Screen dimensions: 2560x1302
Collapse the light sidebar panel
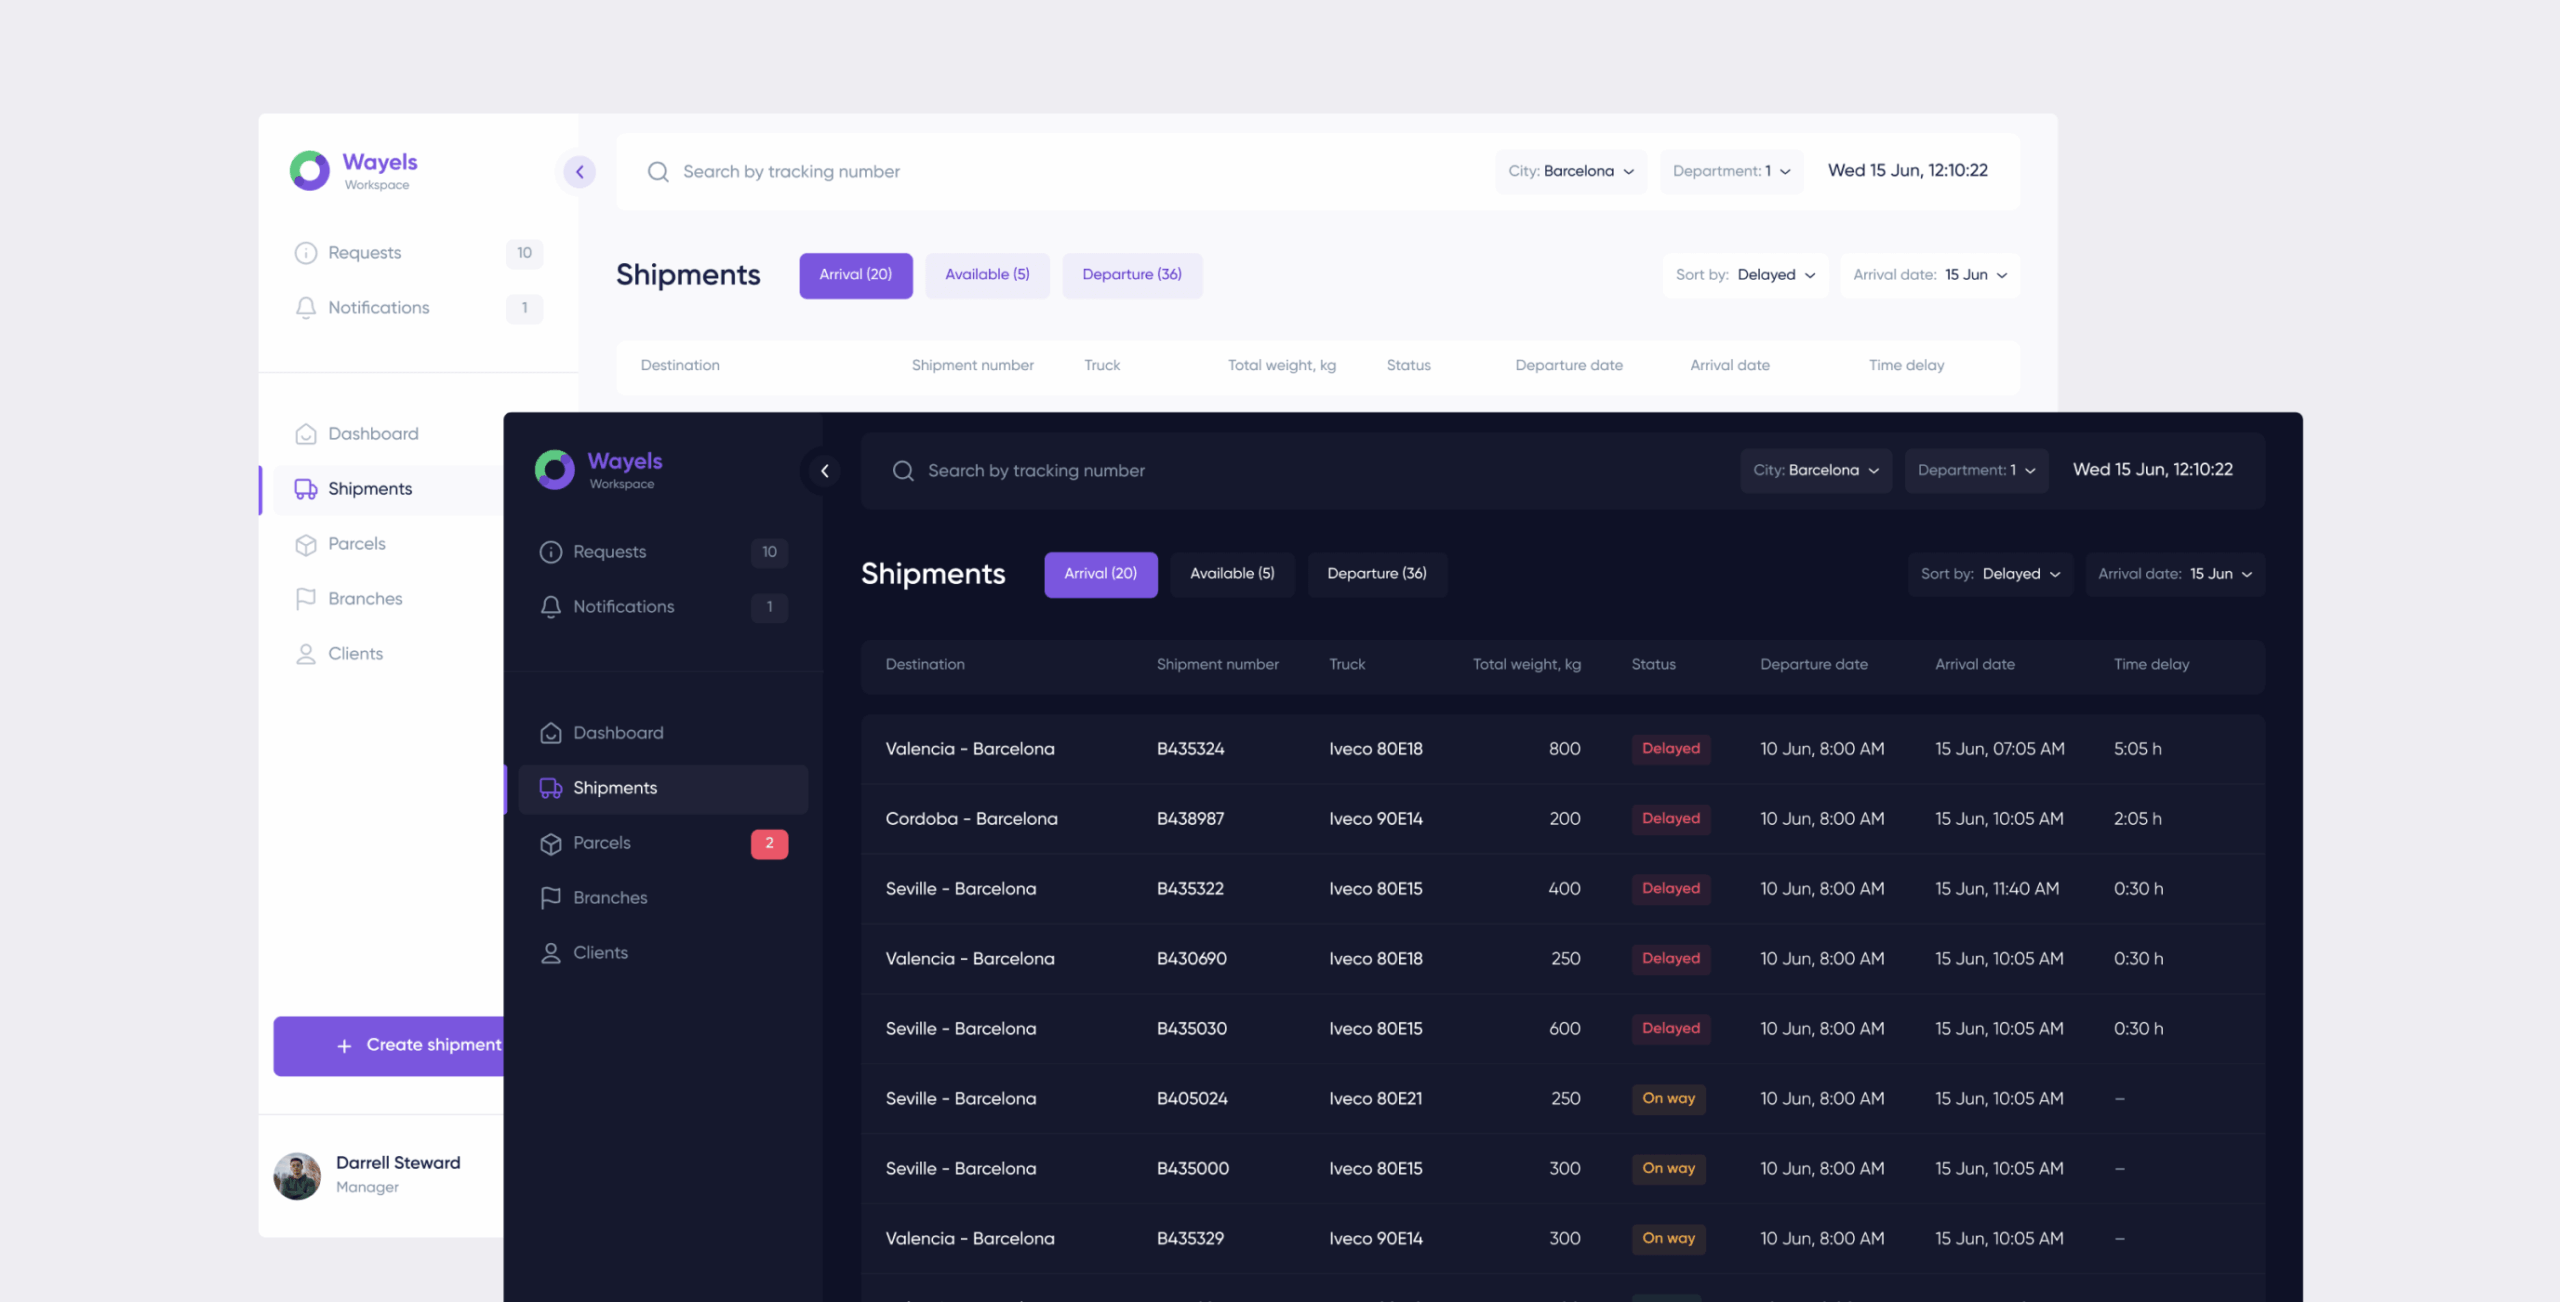click(578, 171)
